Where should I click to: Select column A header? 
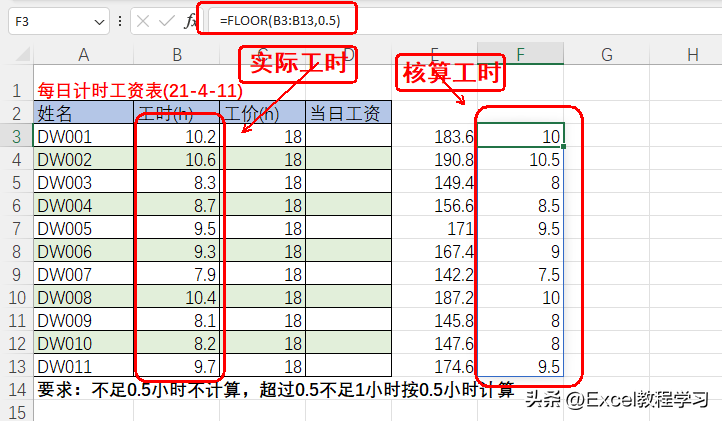click(x=83, y=55)
